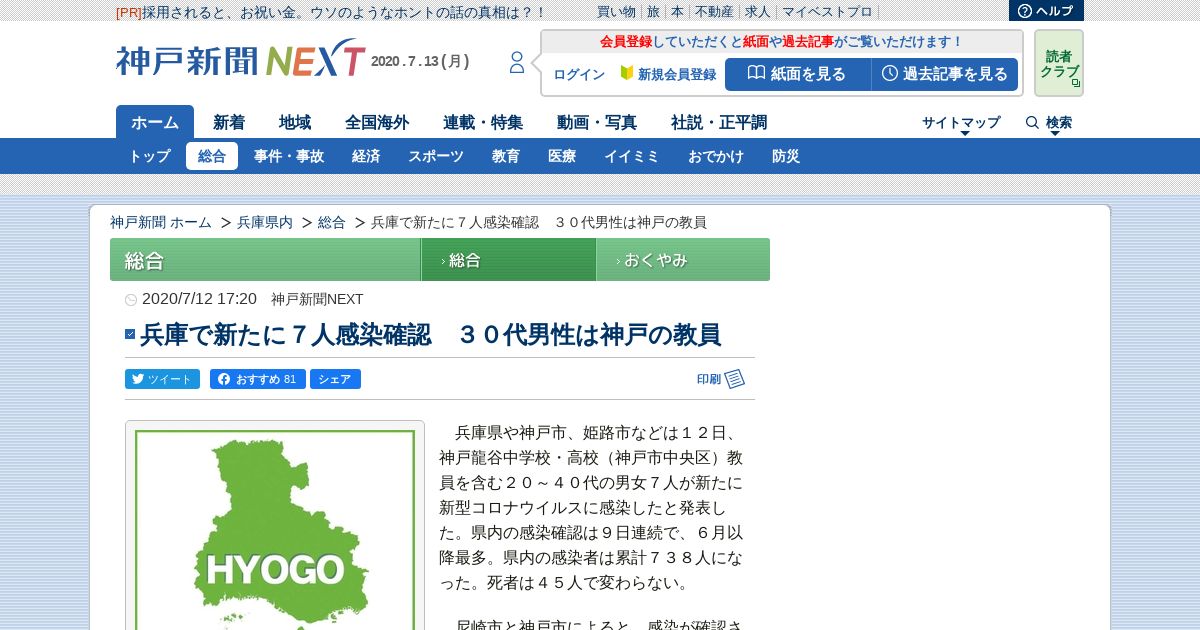Screen dimensions: 1200x630
Task: Click 兵庫県内 breadcrumb link
Action: pos(265,222)
